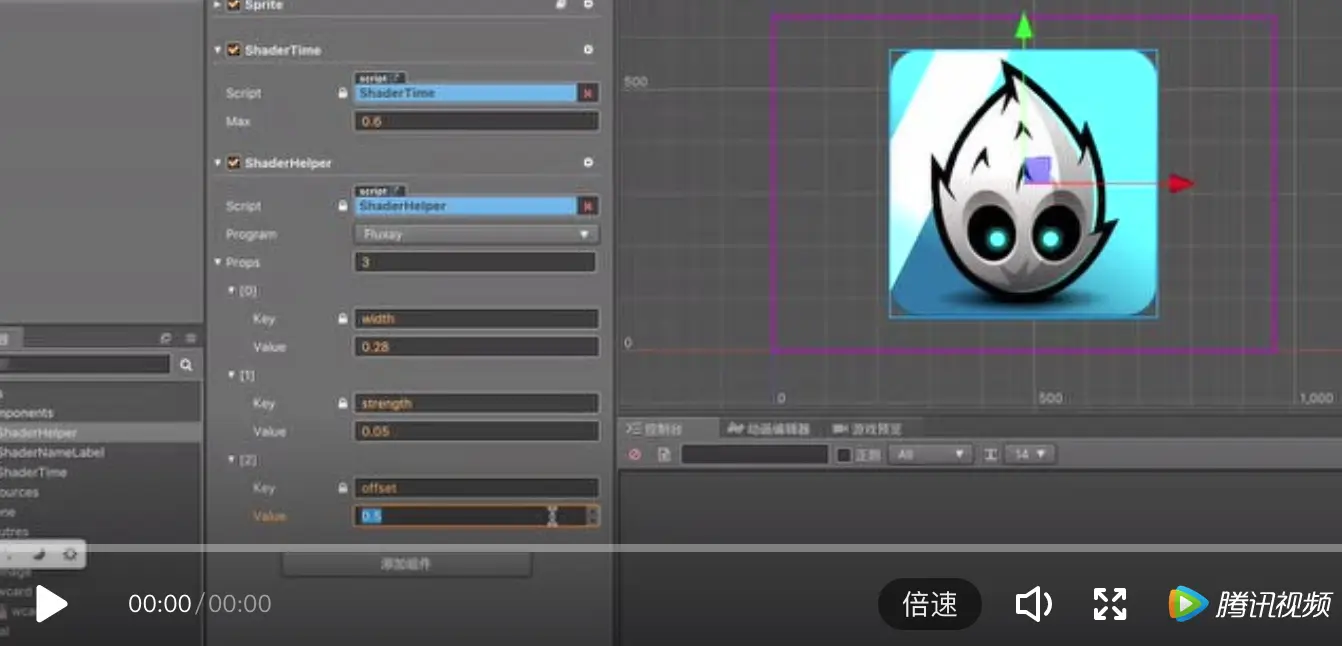
Task: Collapse the ShaderTime component section
Action: [x=218, y=49]
